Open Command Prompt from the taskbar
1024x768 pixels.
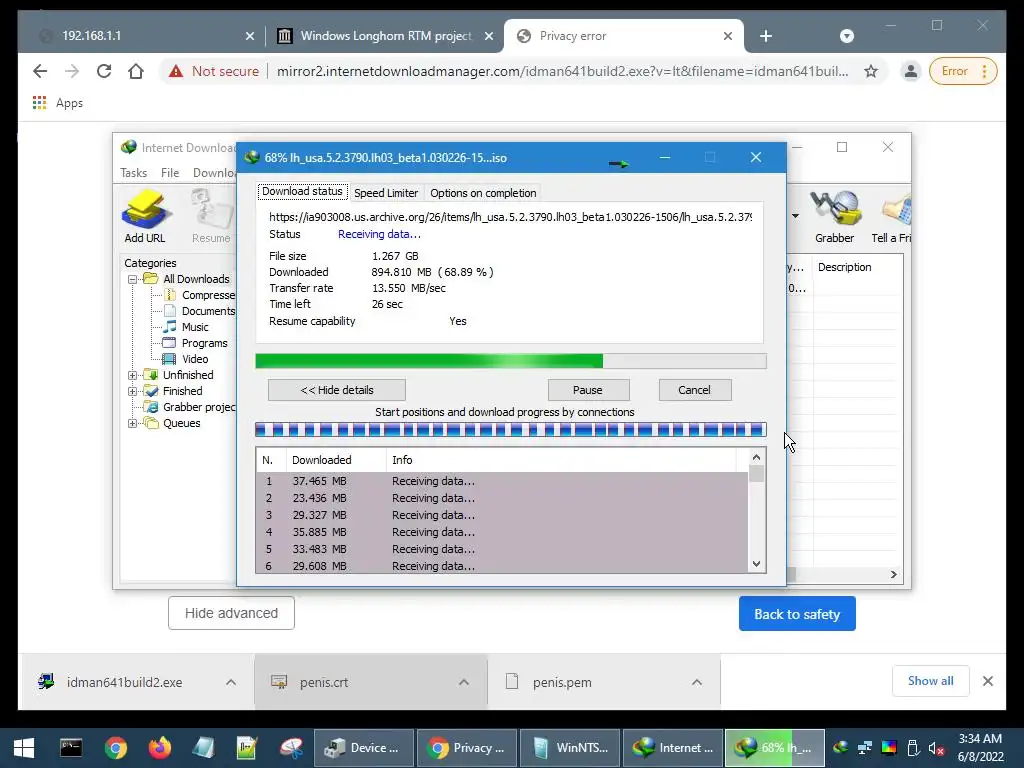(71, 748)
